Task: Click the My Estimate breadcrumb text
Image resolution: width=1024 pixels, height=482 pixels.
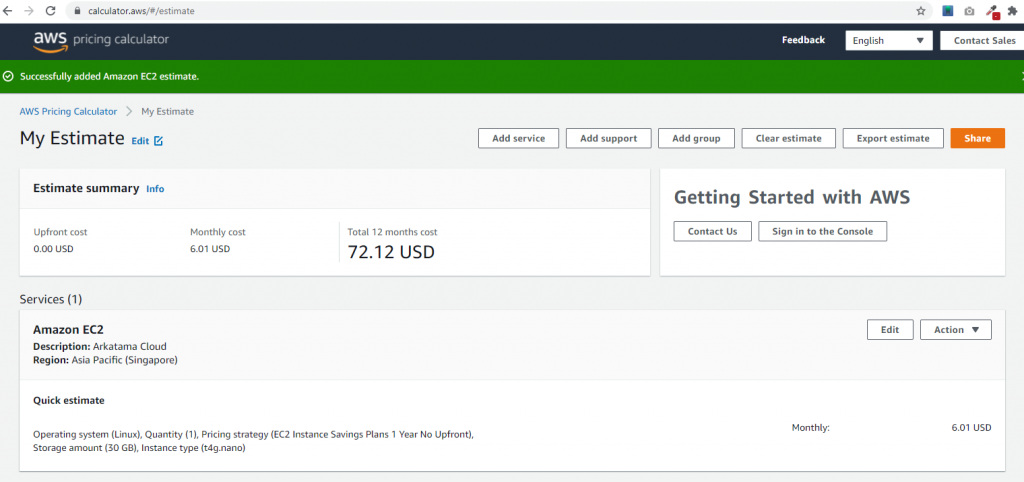Action: click(167, 112)
